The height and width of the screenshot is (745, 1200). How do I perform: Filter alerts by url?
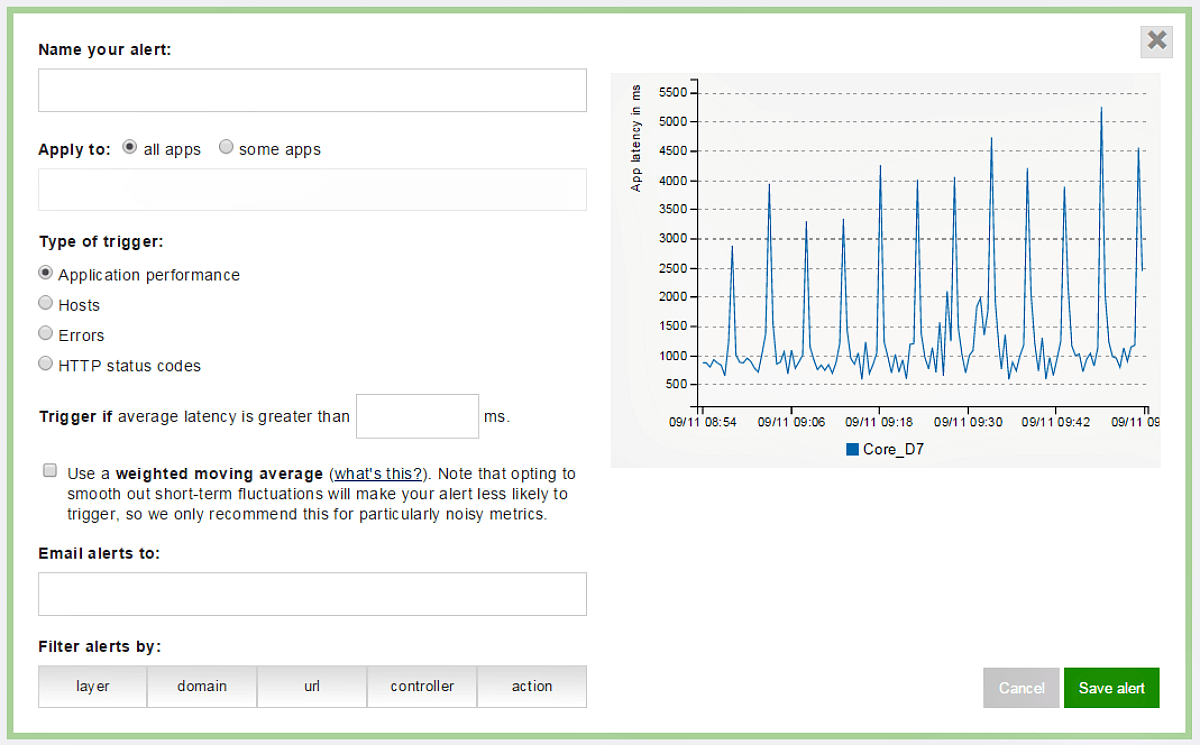(x=312, y=686)
